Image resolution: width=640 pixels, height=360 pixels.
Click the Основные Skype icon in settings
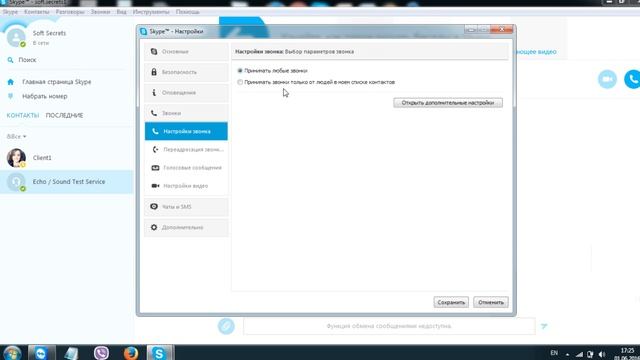(154, 52)
